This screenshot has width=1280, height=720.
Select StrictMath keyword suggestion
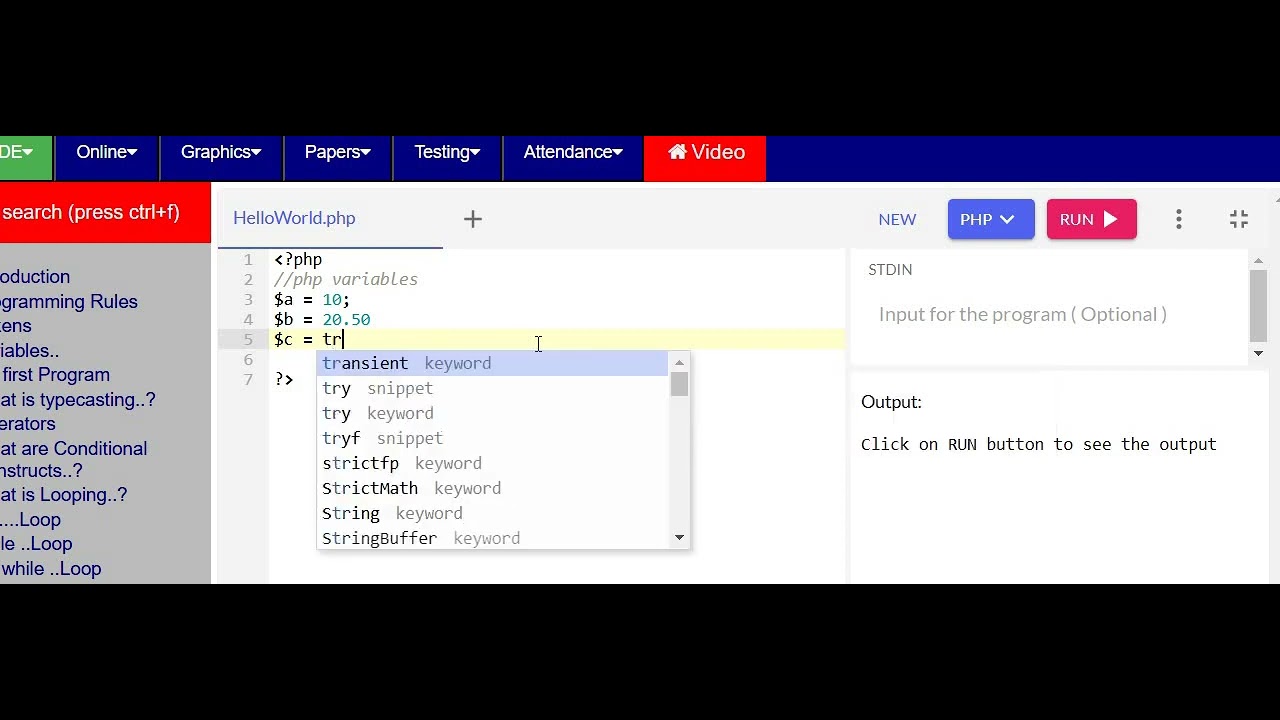point(493,488)
